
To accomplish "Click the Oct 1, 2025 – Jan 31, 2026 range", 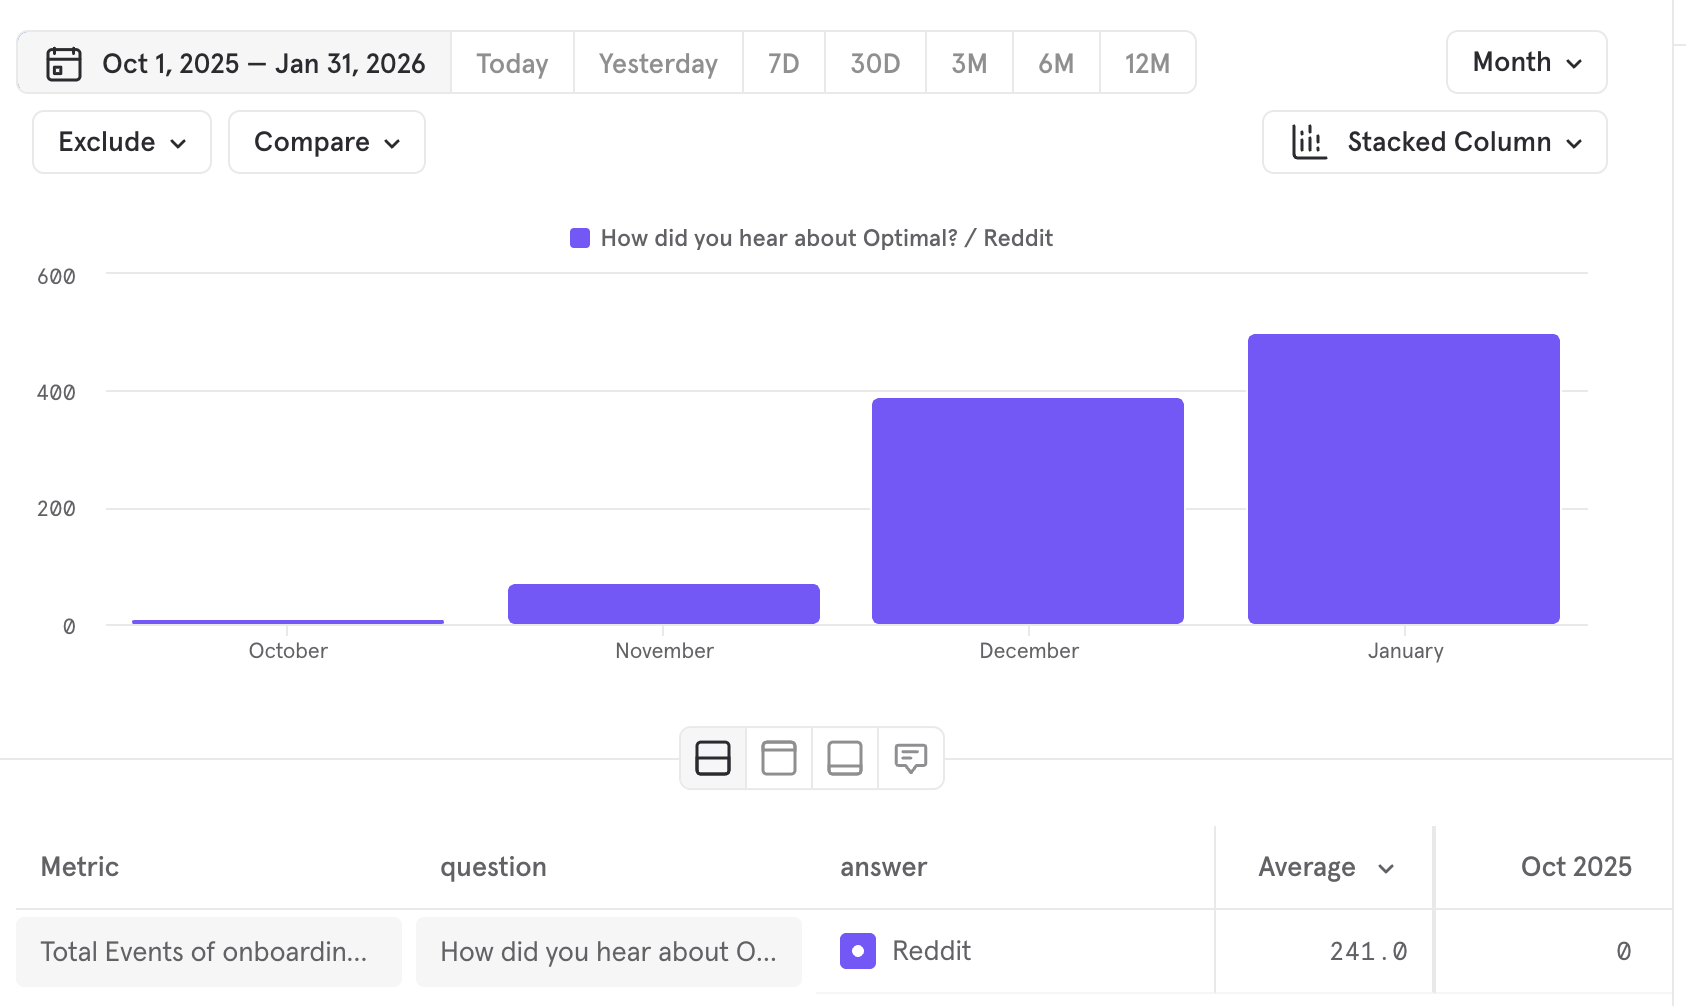I will point(234,63).
